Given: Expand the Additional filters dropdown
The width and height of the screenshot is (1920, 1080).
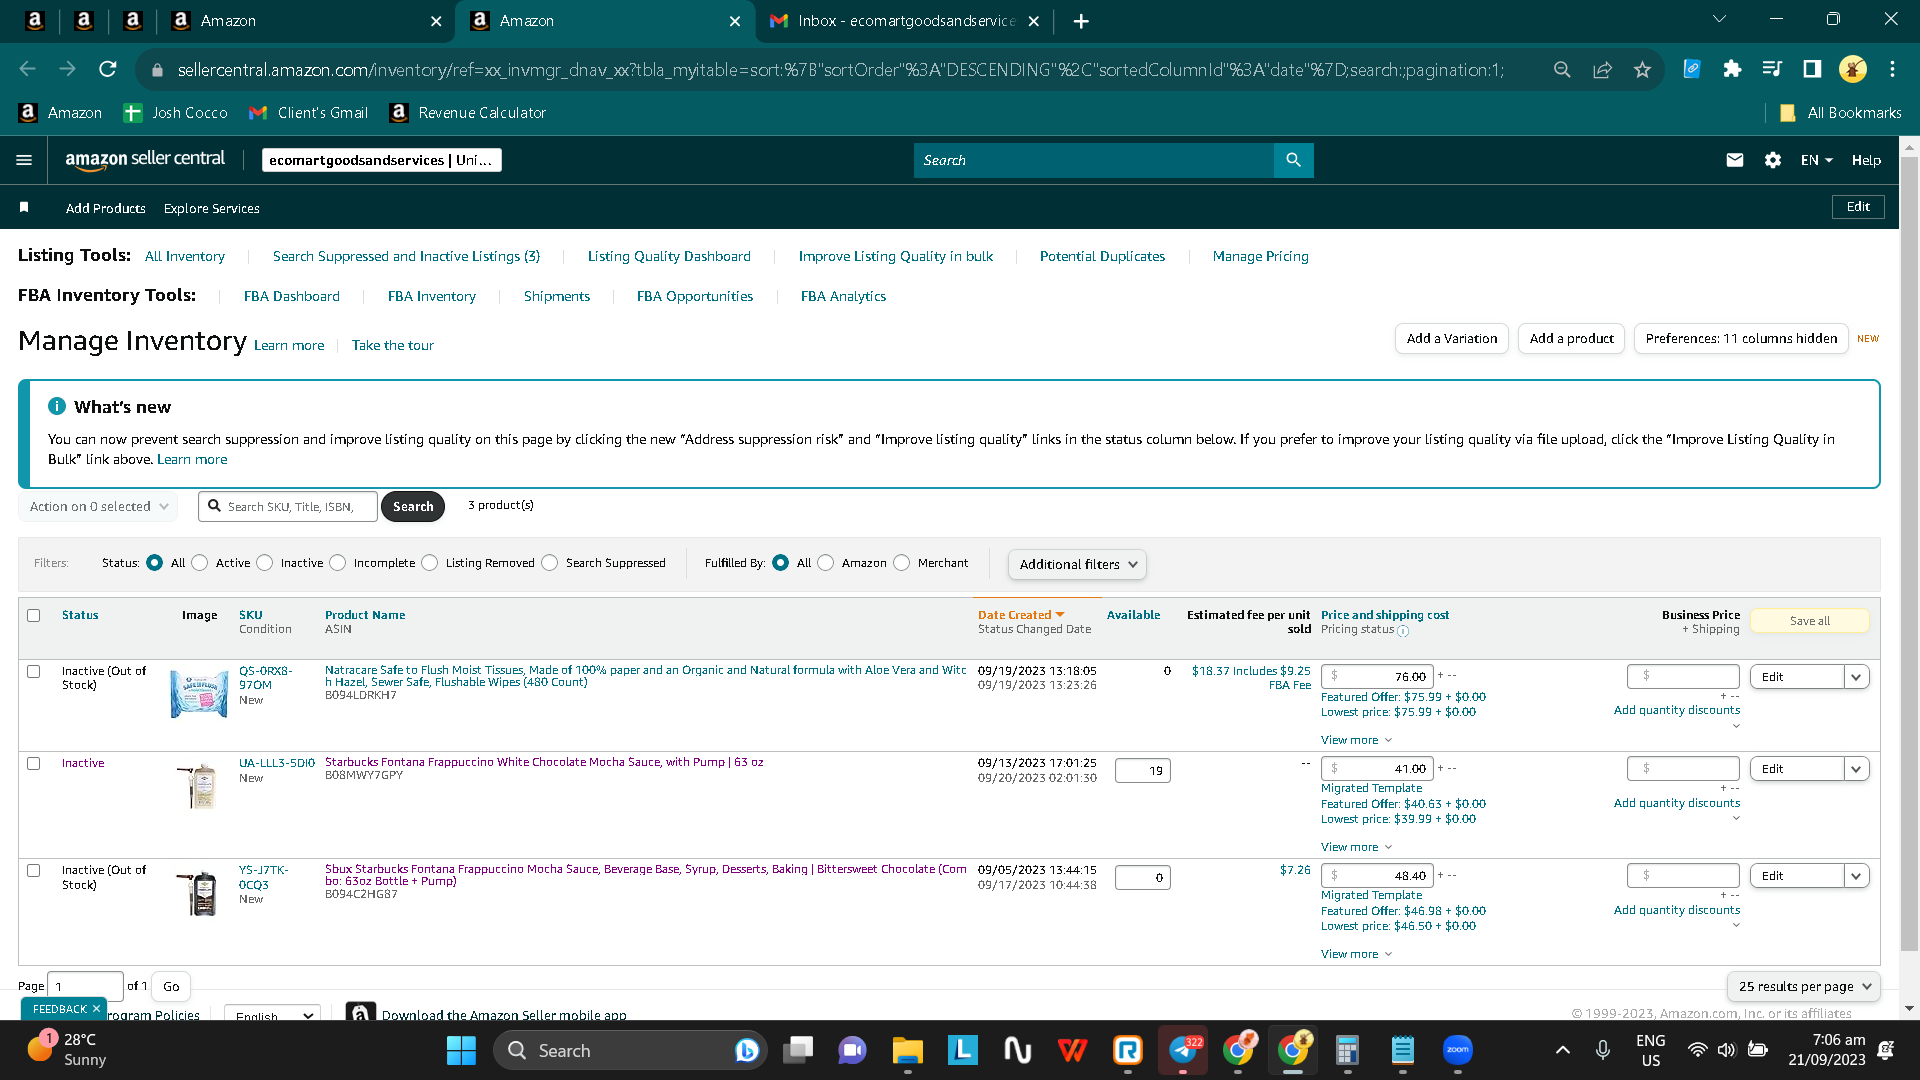Looking at the screenshot, I should pyautogui.click(x=1077, y=564).
